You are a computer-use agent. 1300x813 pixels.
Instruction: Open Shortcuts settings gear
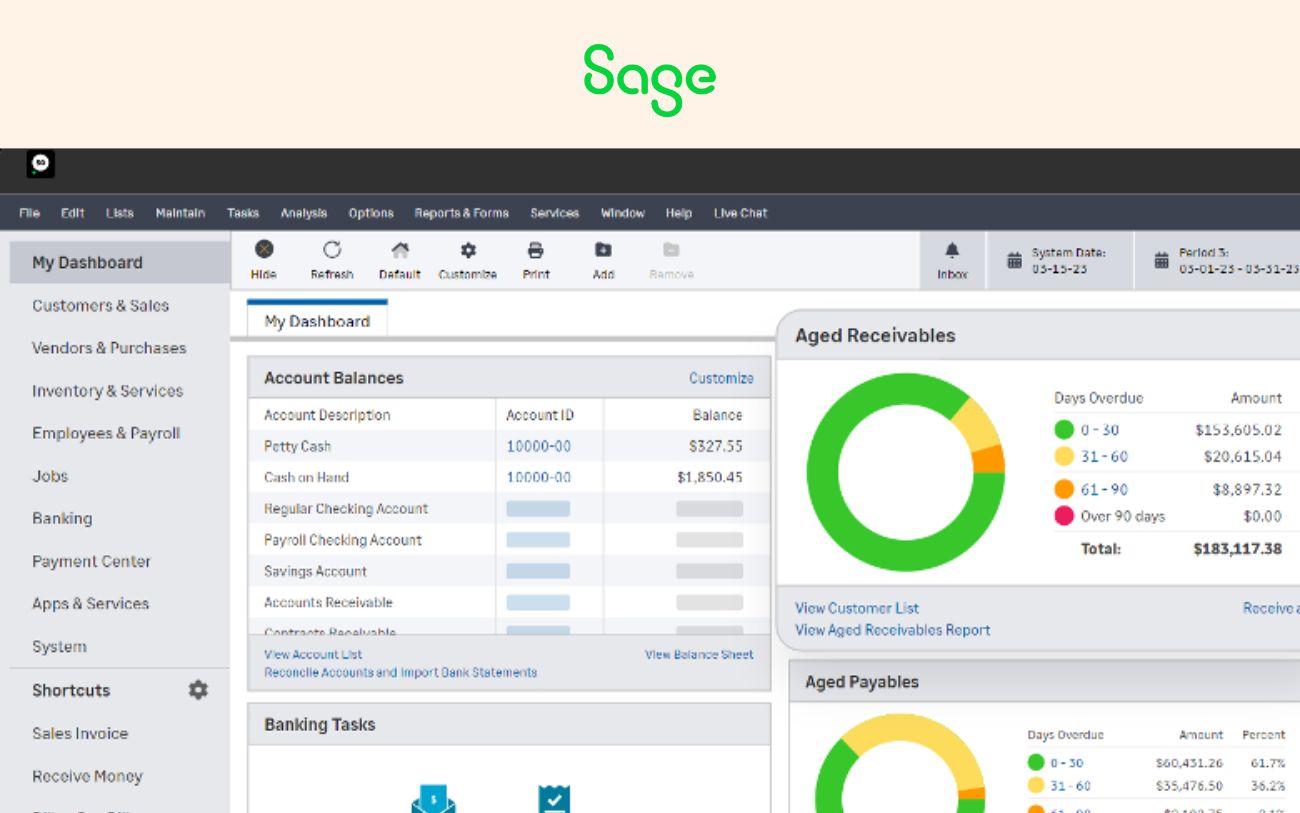click(x=199, y=690)
